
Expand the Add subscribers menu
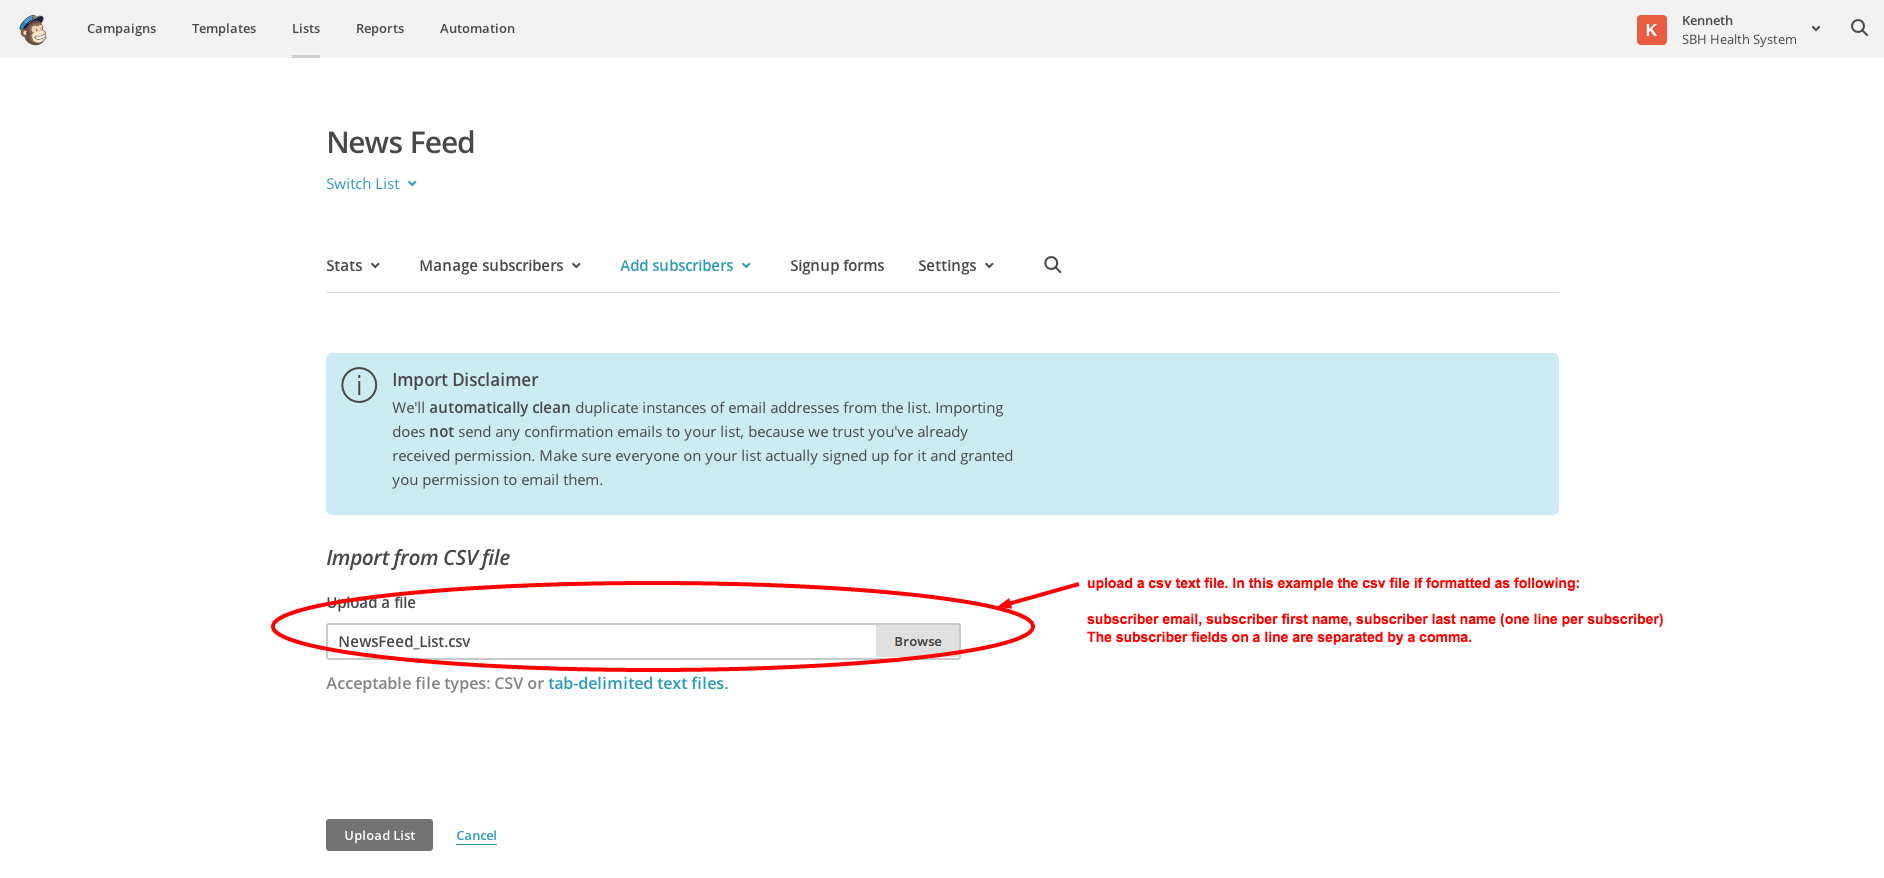click(x=685, y=266)
